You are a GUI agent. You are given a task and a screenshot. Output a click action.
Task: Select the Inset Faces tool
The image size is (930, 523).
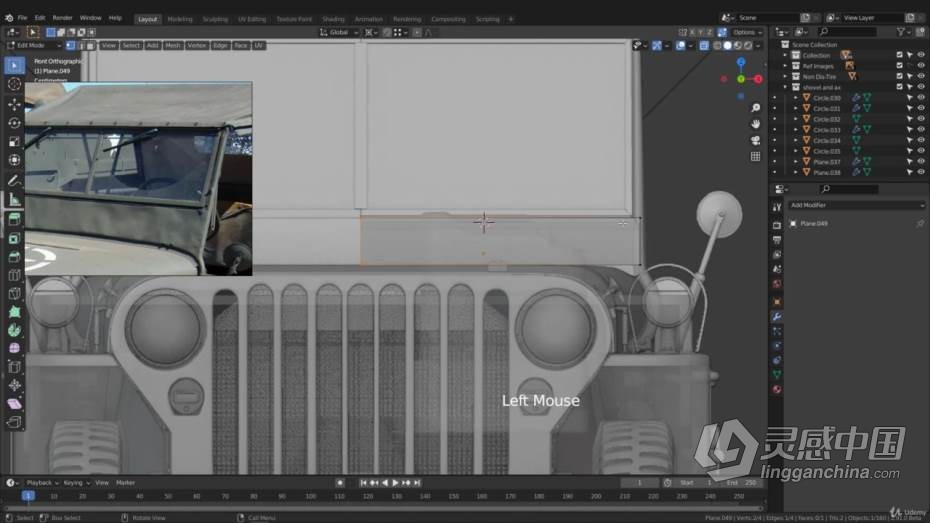[x=14, y=238]
